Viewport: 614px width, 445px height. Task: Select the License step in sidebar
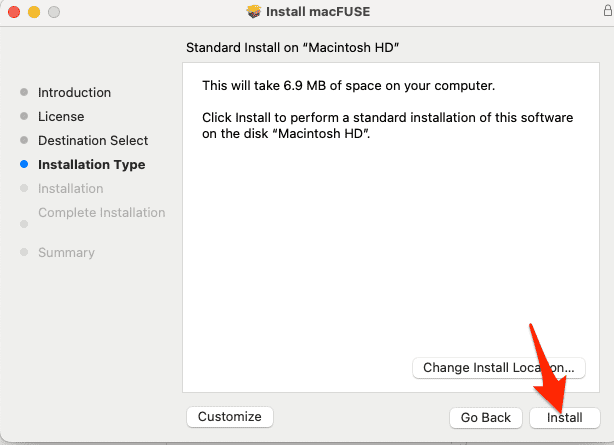(x=61, y=117)
